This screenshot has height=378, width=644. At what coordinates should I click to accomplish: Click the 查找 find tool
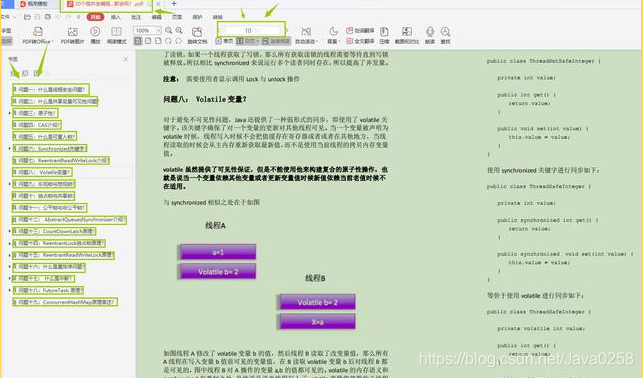(445, 35)
